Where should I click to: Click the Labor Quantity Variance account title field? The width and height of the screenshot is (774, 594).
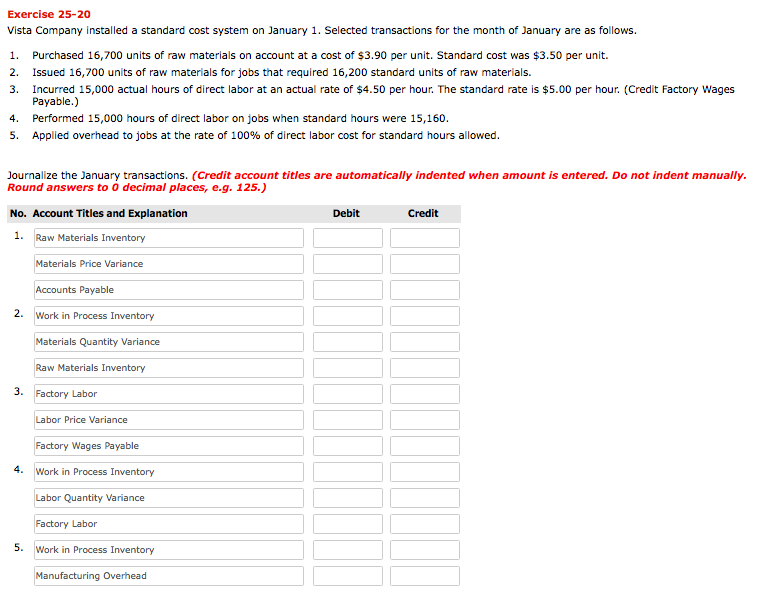tap(168, 498)
